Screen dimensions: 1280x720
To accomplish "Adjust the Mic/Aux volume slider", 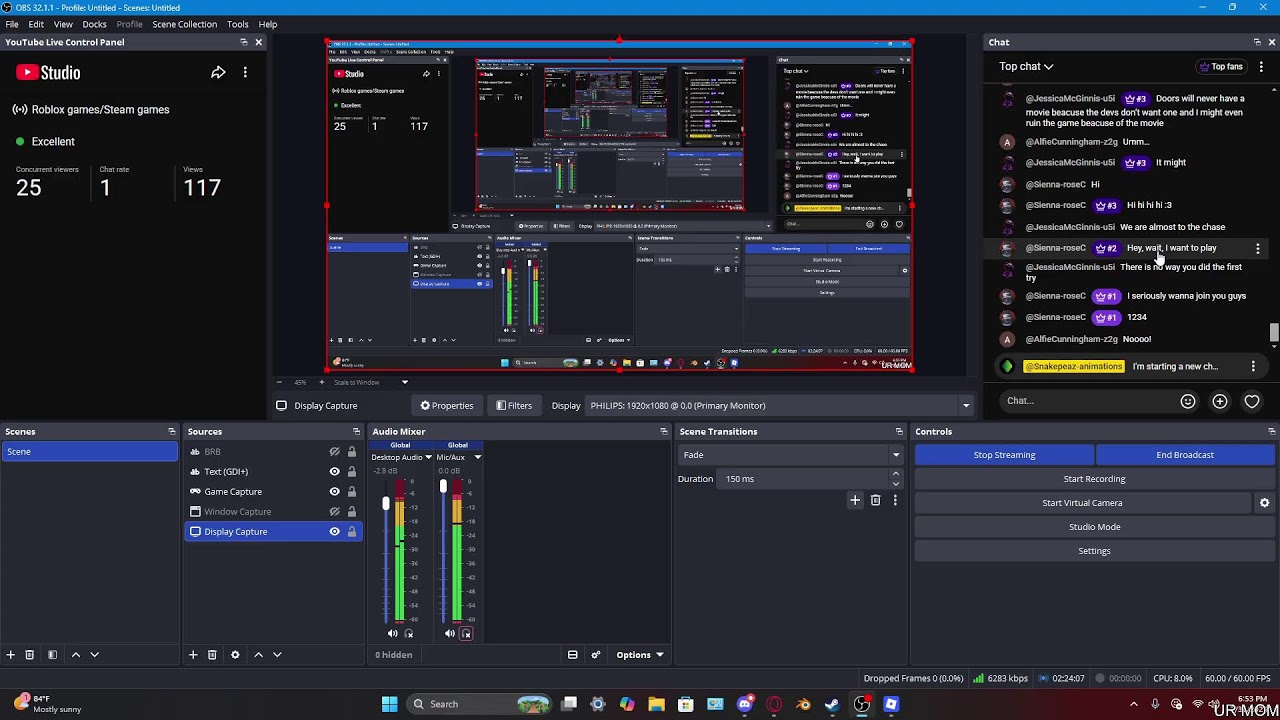I will [443, 487].
